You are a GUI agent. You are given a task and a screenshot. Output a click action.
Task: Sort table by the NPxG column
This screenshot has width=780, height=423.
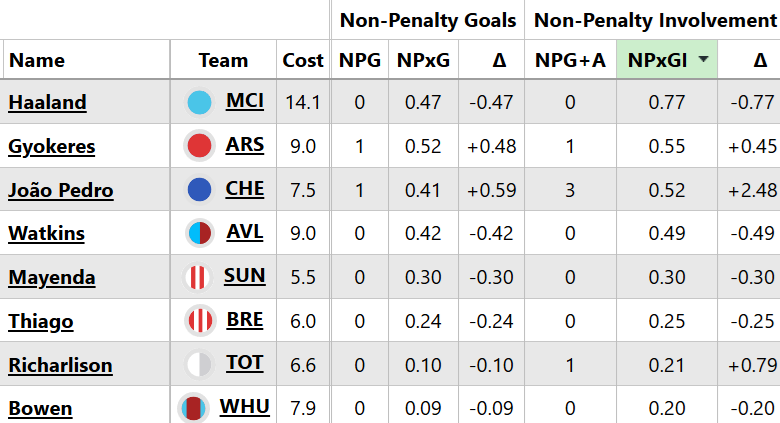(423, 61)
